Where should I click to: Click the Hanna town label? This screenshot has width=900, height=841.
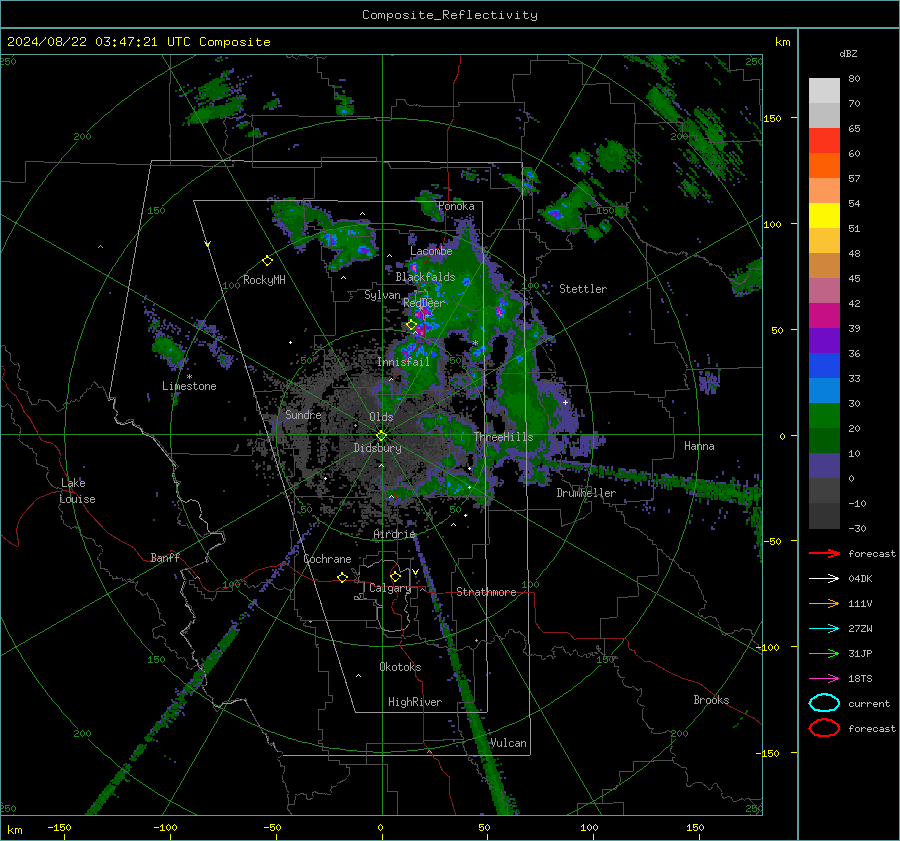[x=699, y=446]
